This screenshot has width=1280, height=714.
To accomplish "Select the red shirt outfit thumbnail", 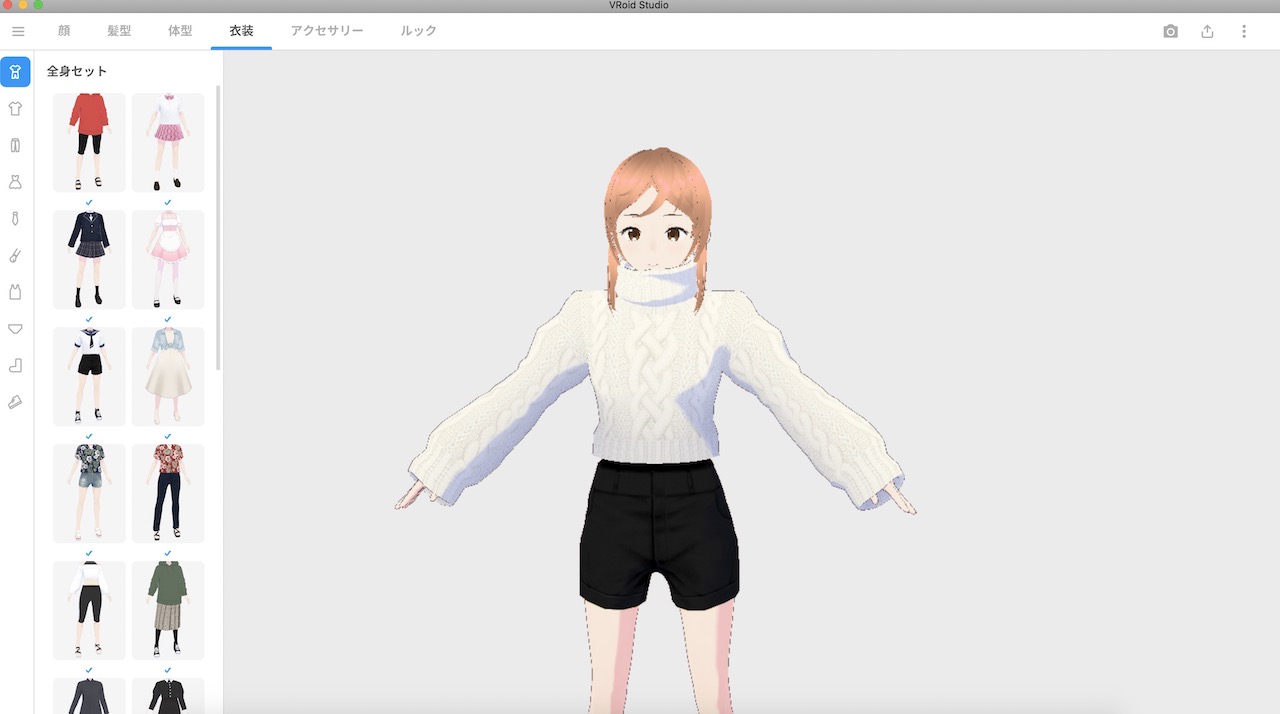I will coord(88,141).
